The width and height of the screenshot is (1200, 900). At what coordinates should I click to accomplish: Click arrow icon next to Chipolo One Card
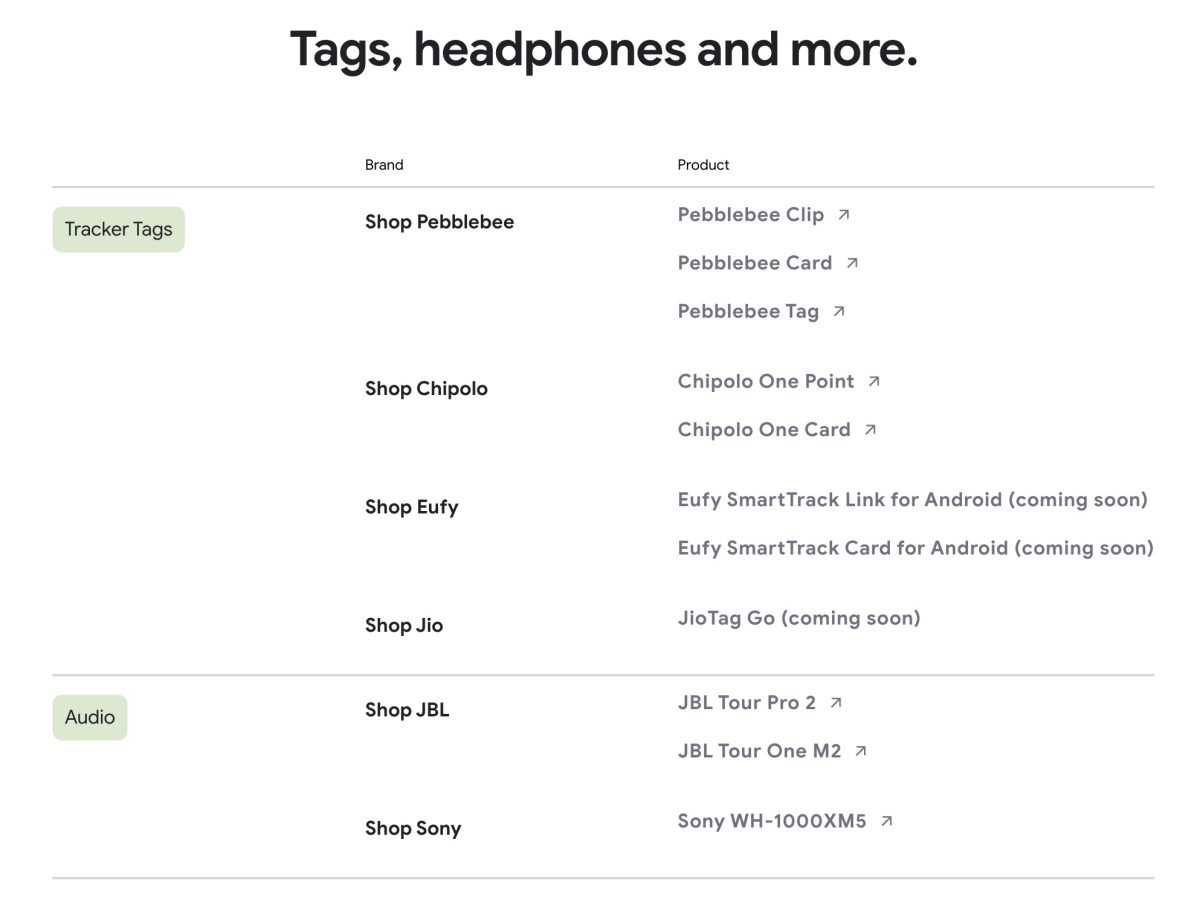pos(870,430)
